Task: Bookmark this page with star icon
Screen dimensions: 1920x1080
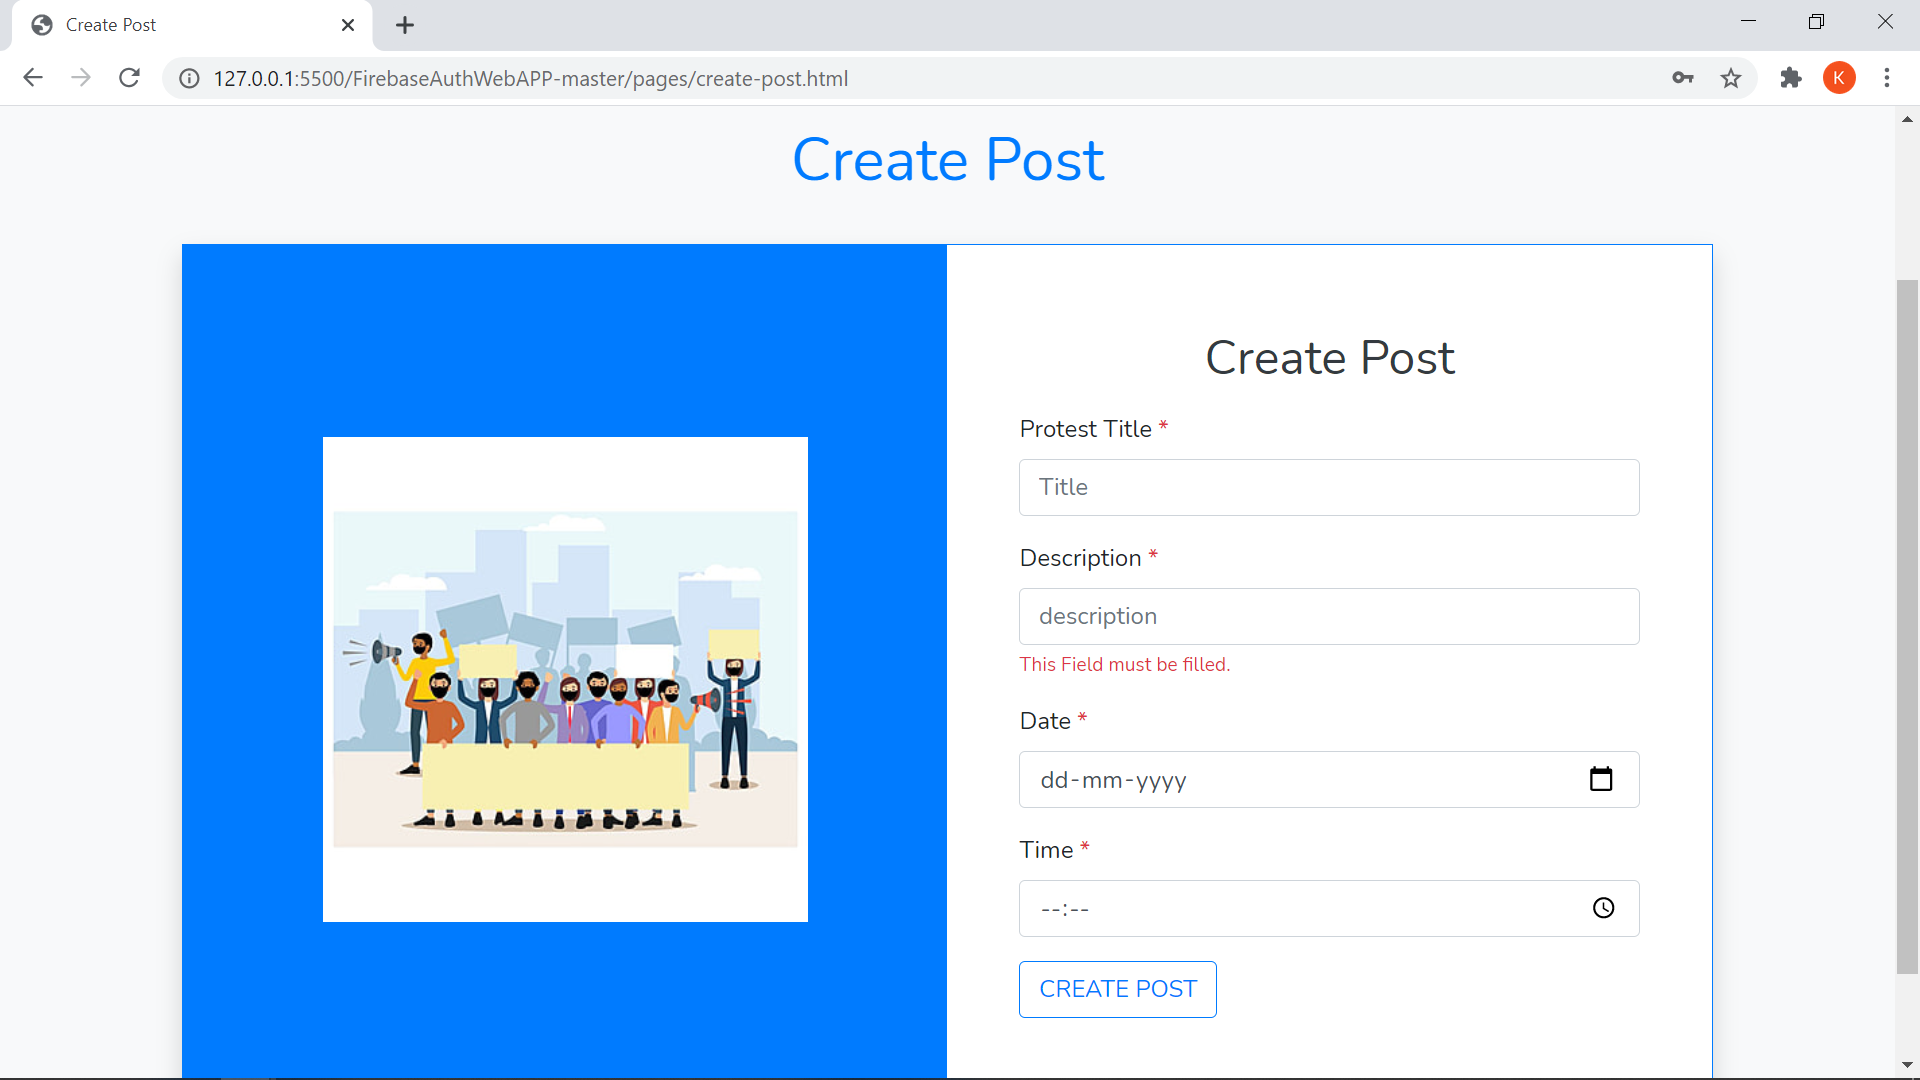Action: 1731,78
